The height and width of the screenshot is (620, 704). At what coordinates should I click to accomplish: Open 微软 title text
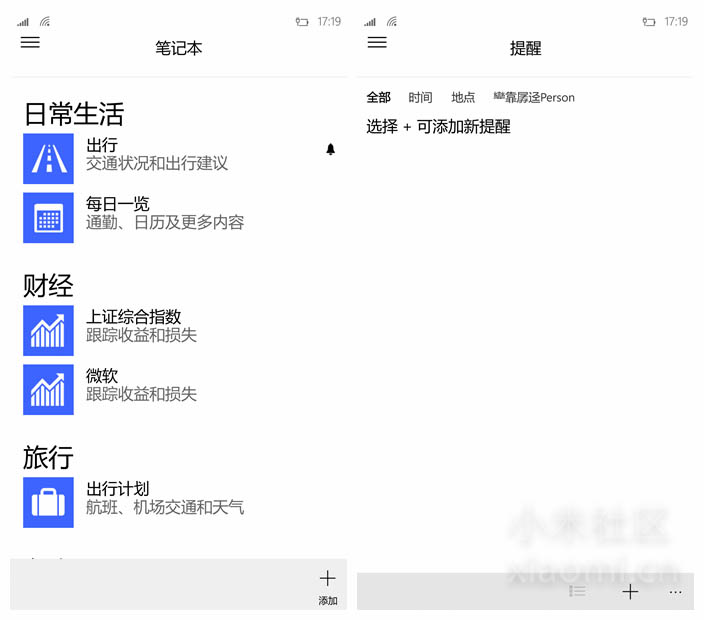102,376
